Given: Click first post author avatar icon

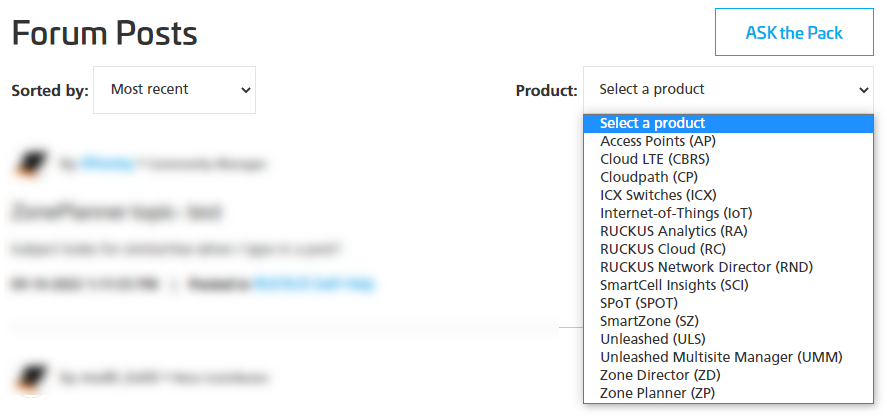Looking at the screenshot, I should tap(29, 165).
